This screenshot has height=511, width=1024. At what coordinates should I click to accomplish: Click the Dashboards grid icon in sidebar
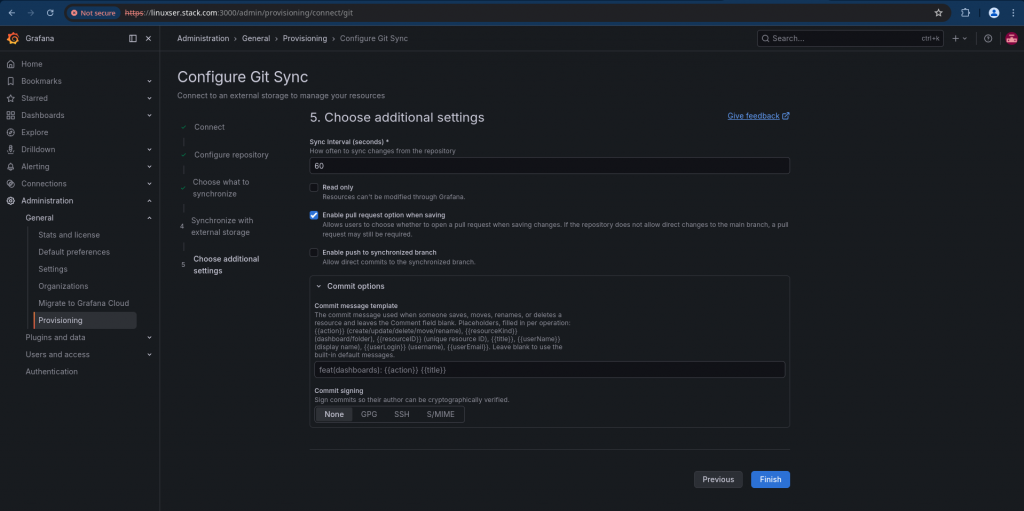(10, 115)
